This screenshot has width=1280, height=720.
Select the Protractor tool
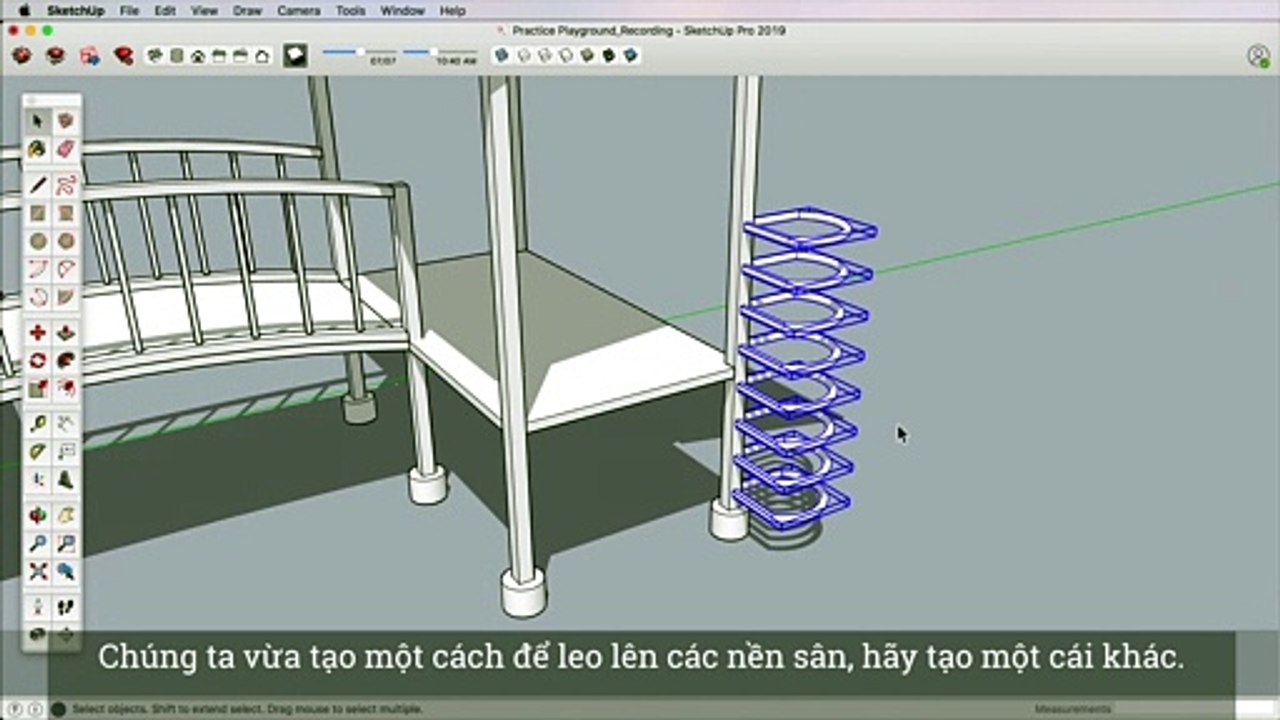(x=38, y=452)
